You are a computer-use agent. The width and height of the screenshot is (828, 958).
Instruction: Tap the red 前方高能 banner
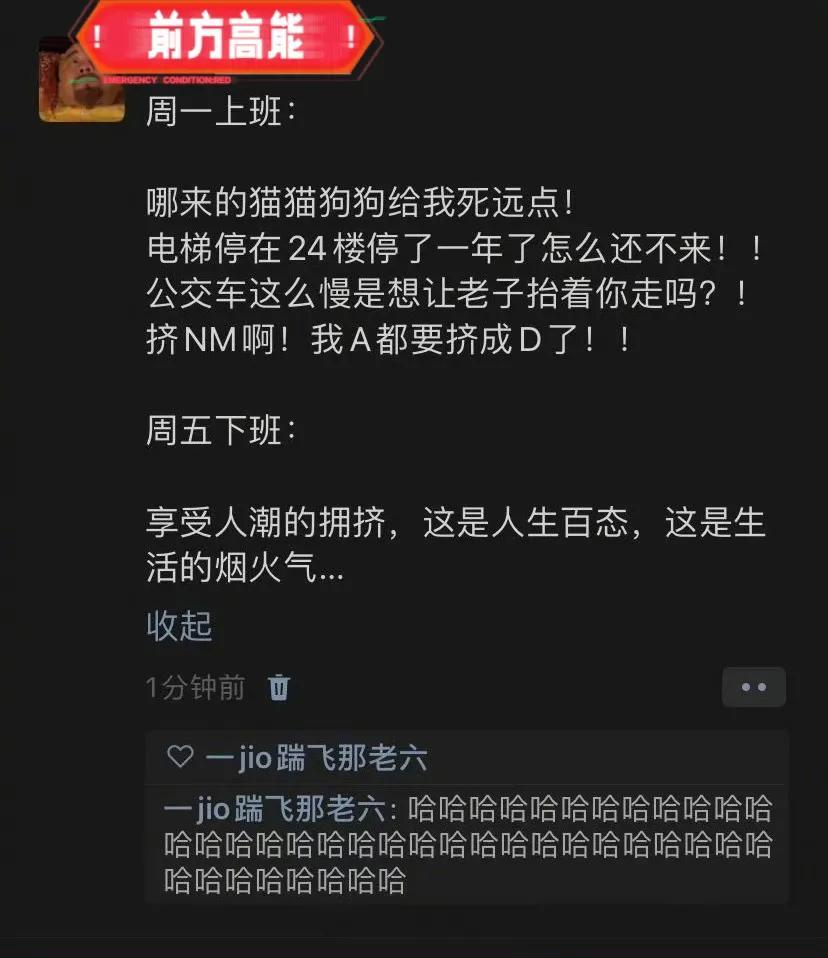click(226, 37)
